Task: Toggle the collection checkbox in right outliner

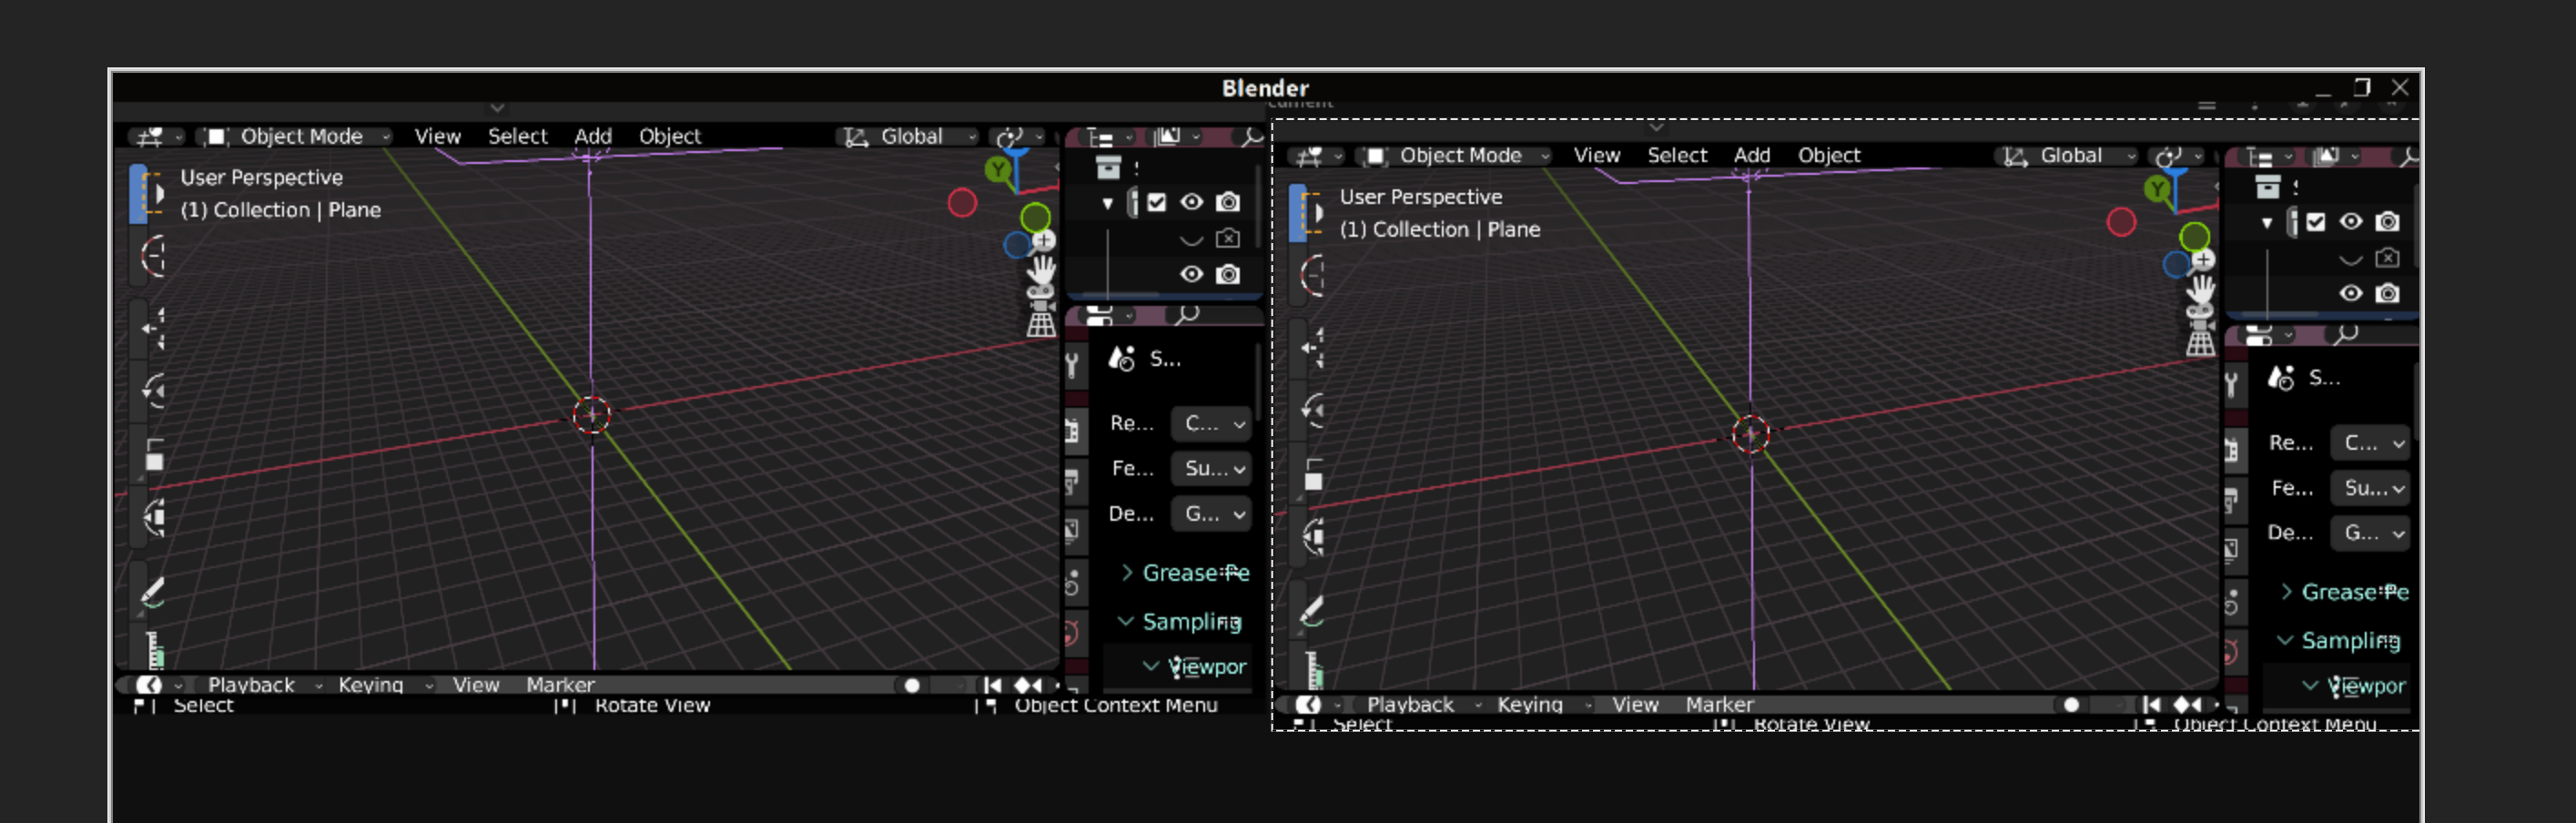Action: (2316, 222)
